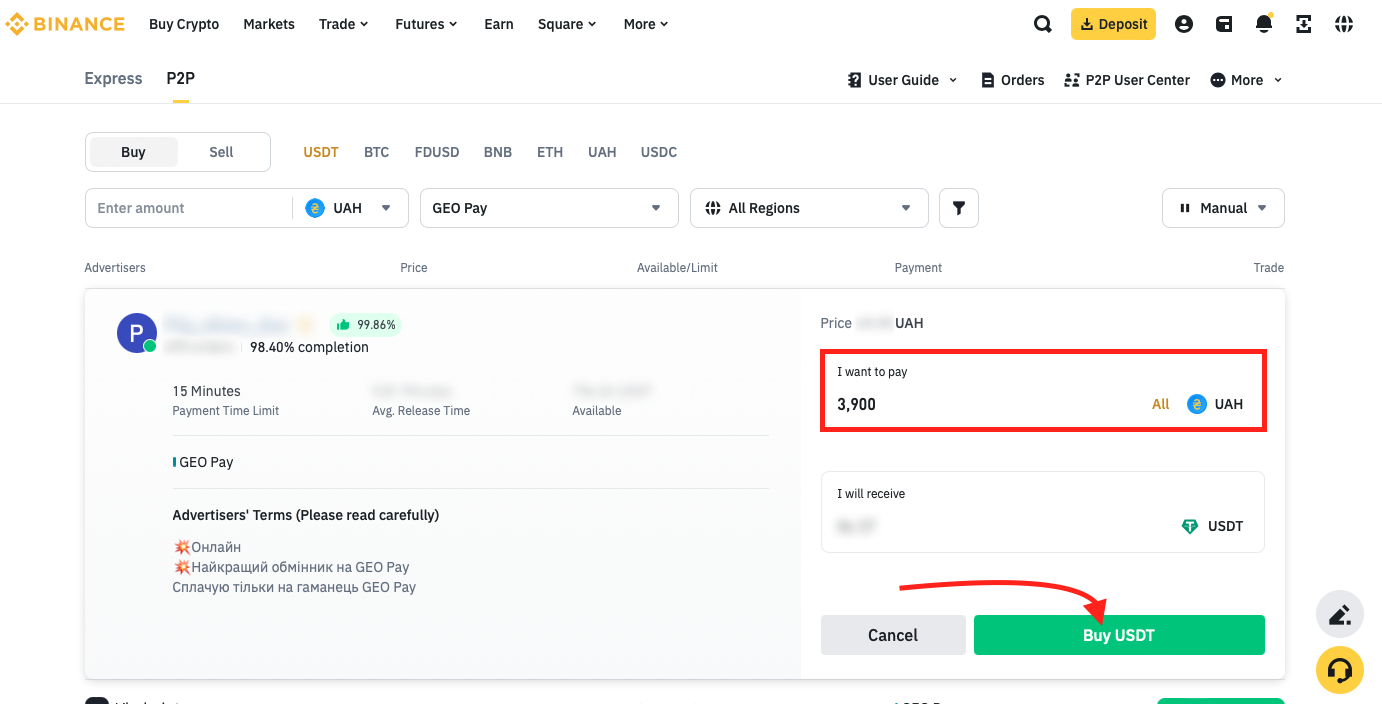Open the search magnifier icon
This screenshot has width=1382, height=704.
pyautogui.click(x=1042, y=24)
